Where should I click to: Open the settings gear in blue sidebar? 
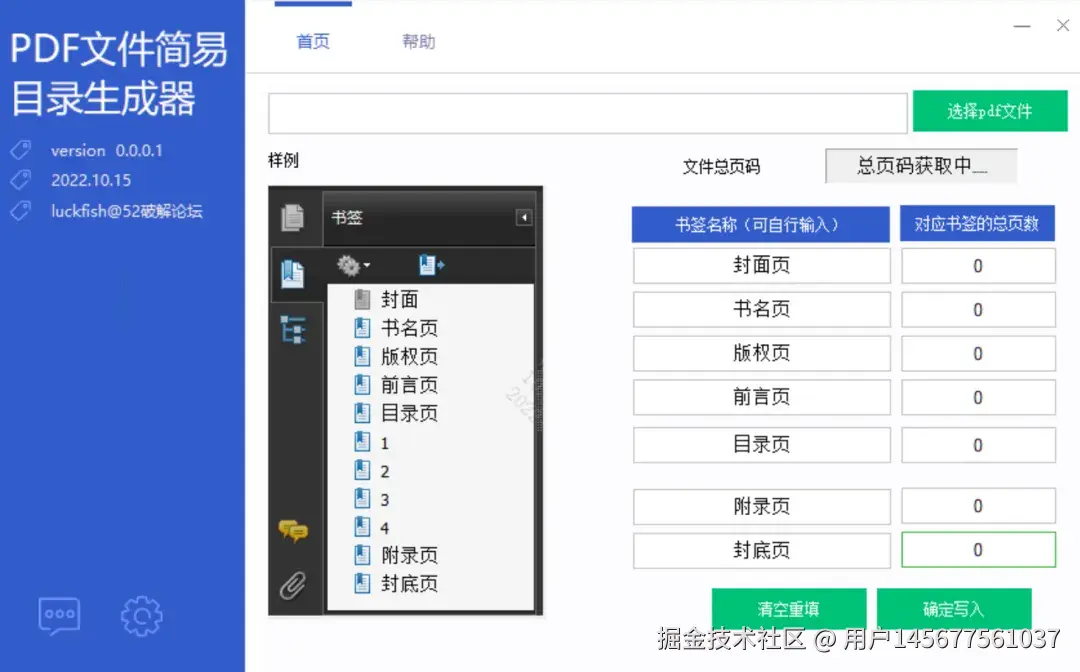(x=141, y=616)
